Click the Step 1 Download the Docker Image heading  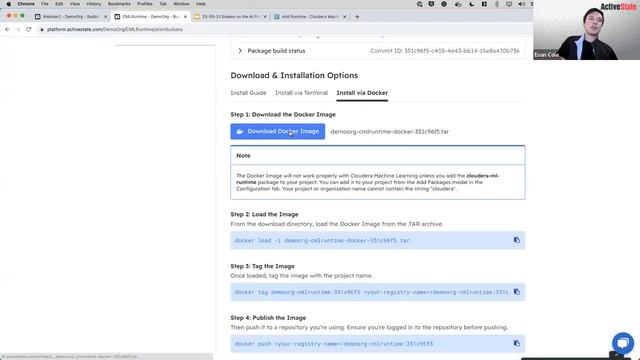pos(283,115)
